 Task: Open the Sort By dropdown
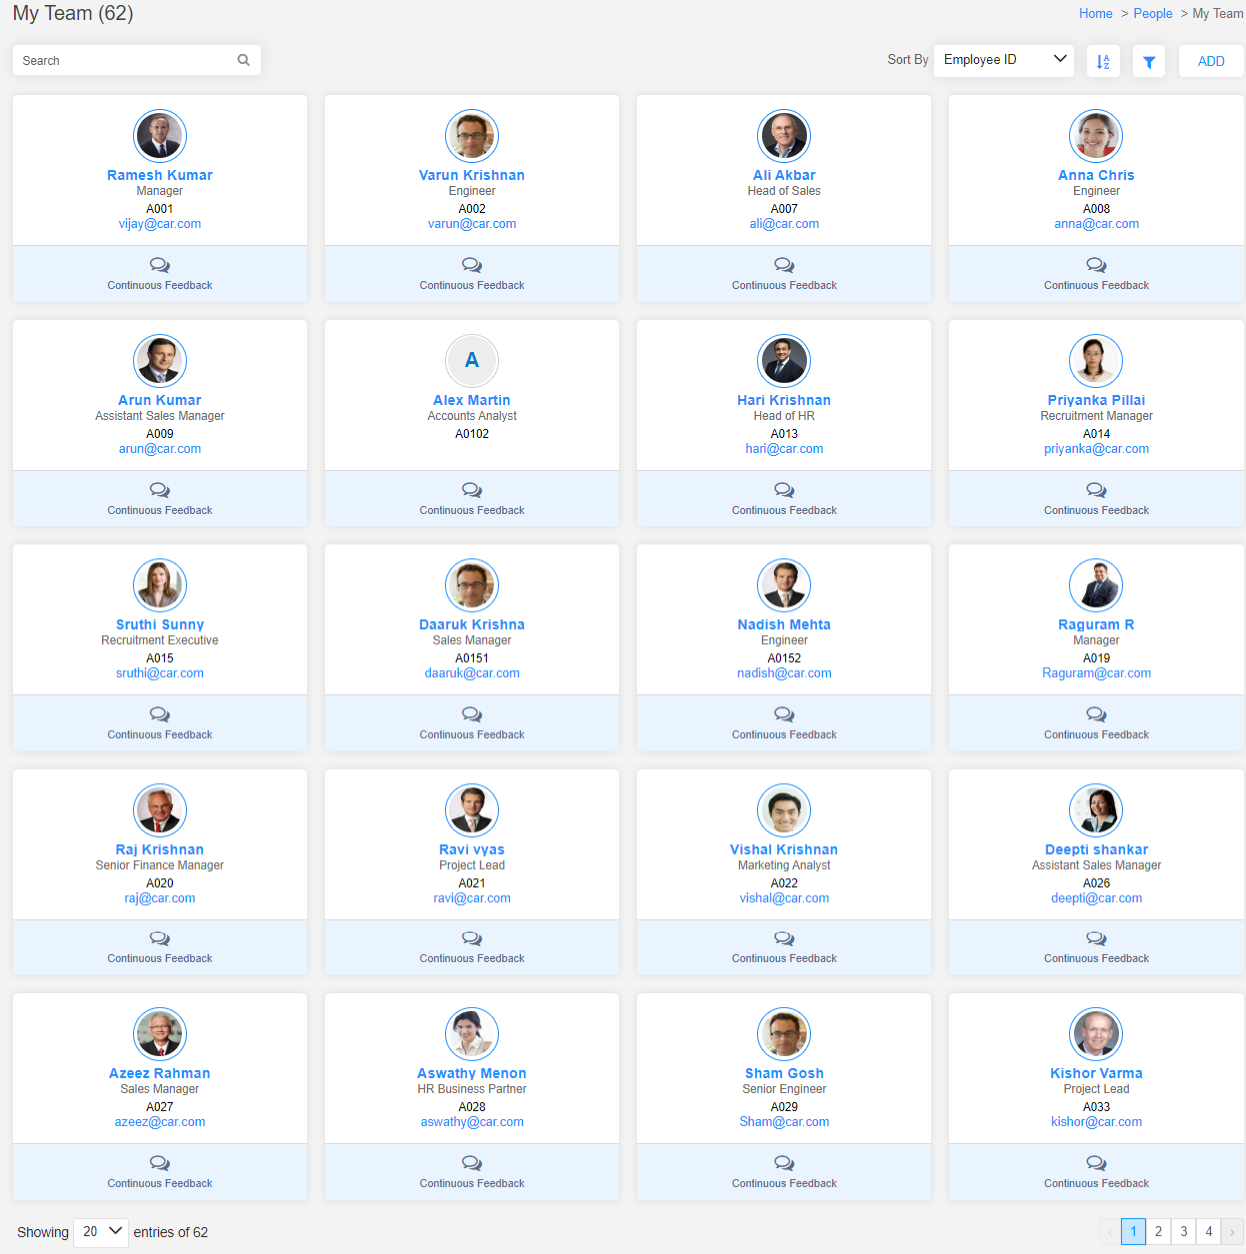1003,59
